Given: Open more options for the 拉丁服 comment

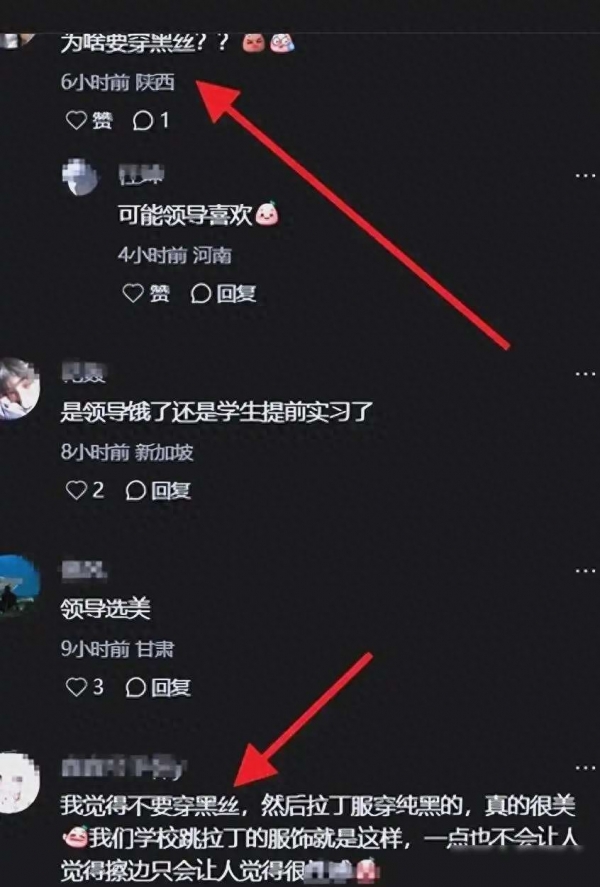Looking at the screenshot, I should (x=585, y=768).
